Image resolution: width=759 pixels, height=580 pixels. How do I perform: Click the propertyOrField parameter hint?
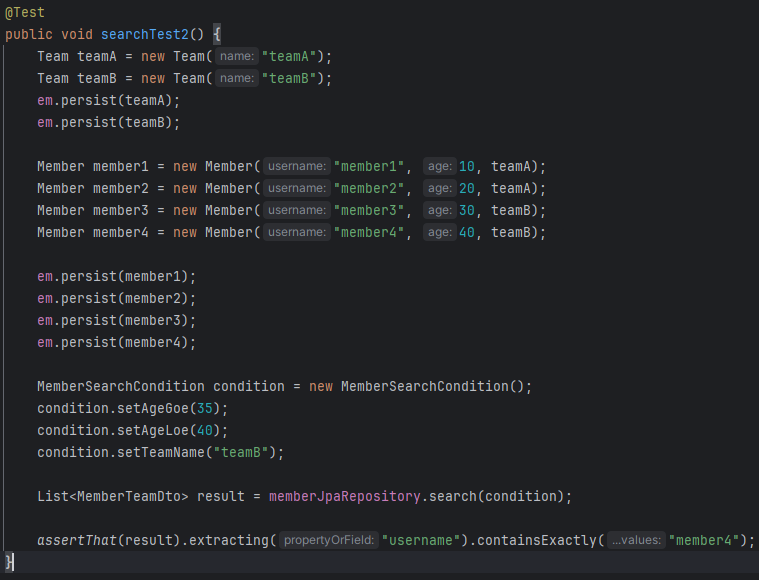(329, 540)
